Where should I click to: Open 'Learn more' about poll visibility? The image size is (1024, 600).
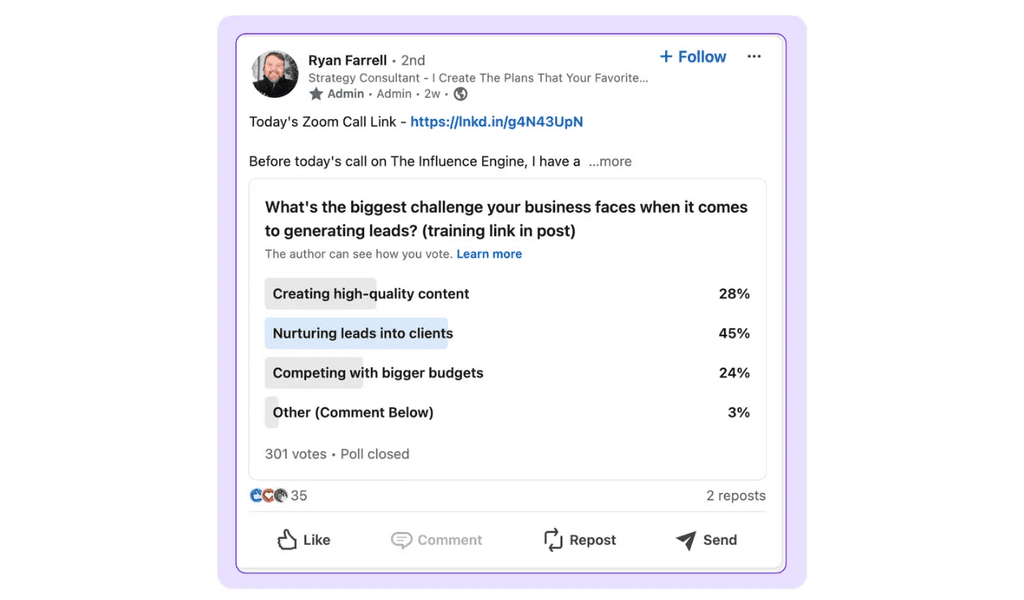tap(489, 254)
